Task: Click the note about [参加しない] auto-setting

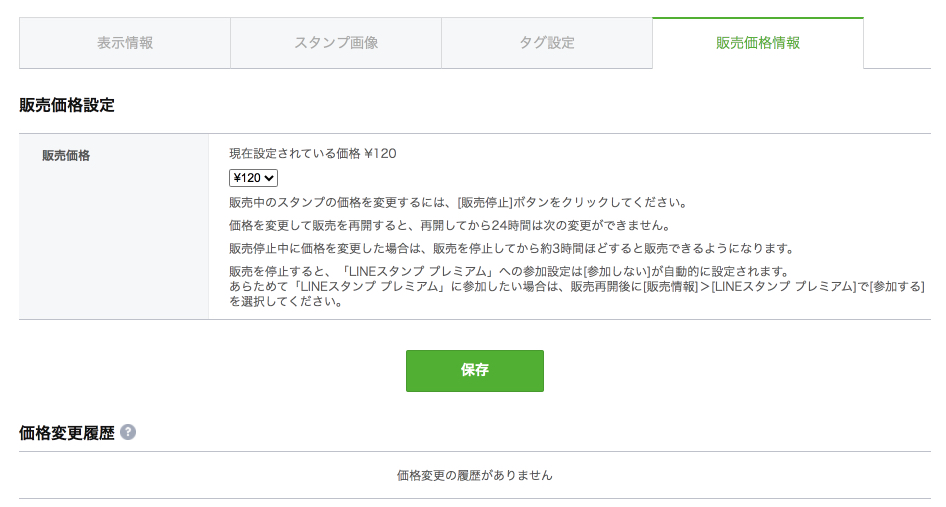Action: pyautogui.click(x=509, y=271)
